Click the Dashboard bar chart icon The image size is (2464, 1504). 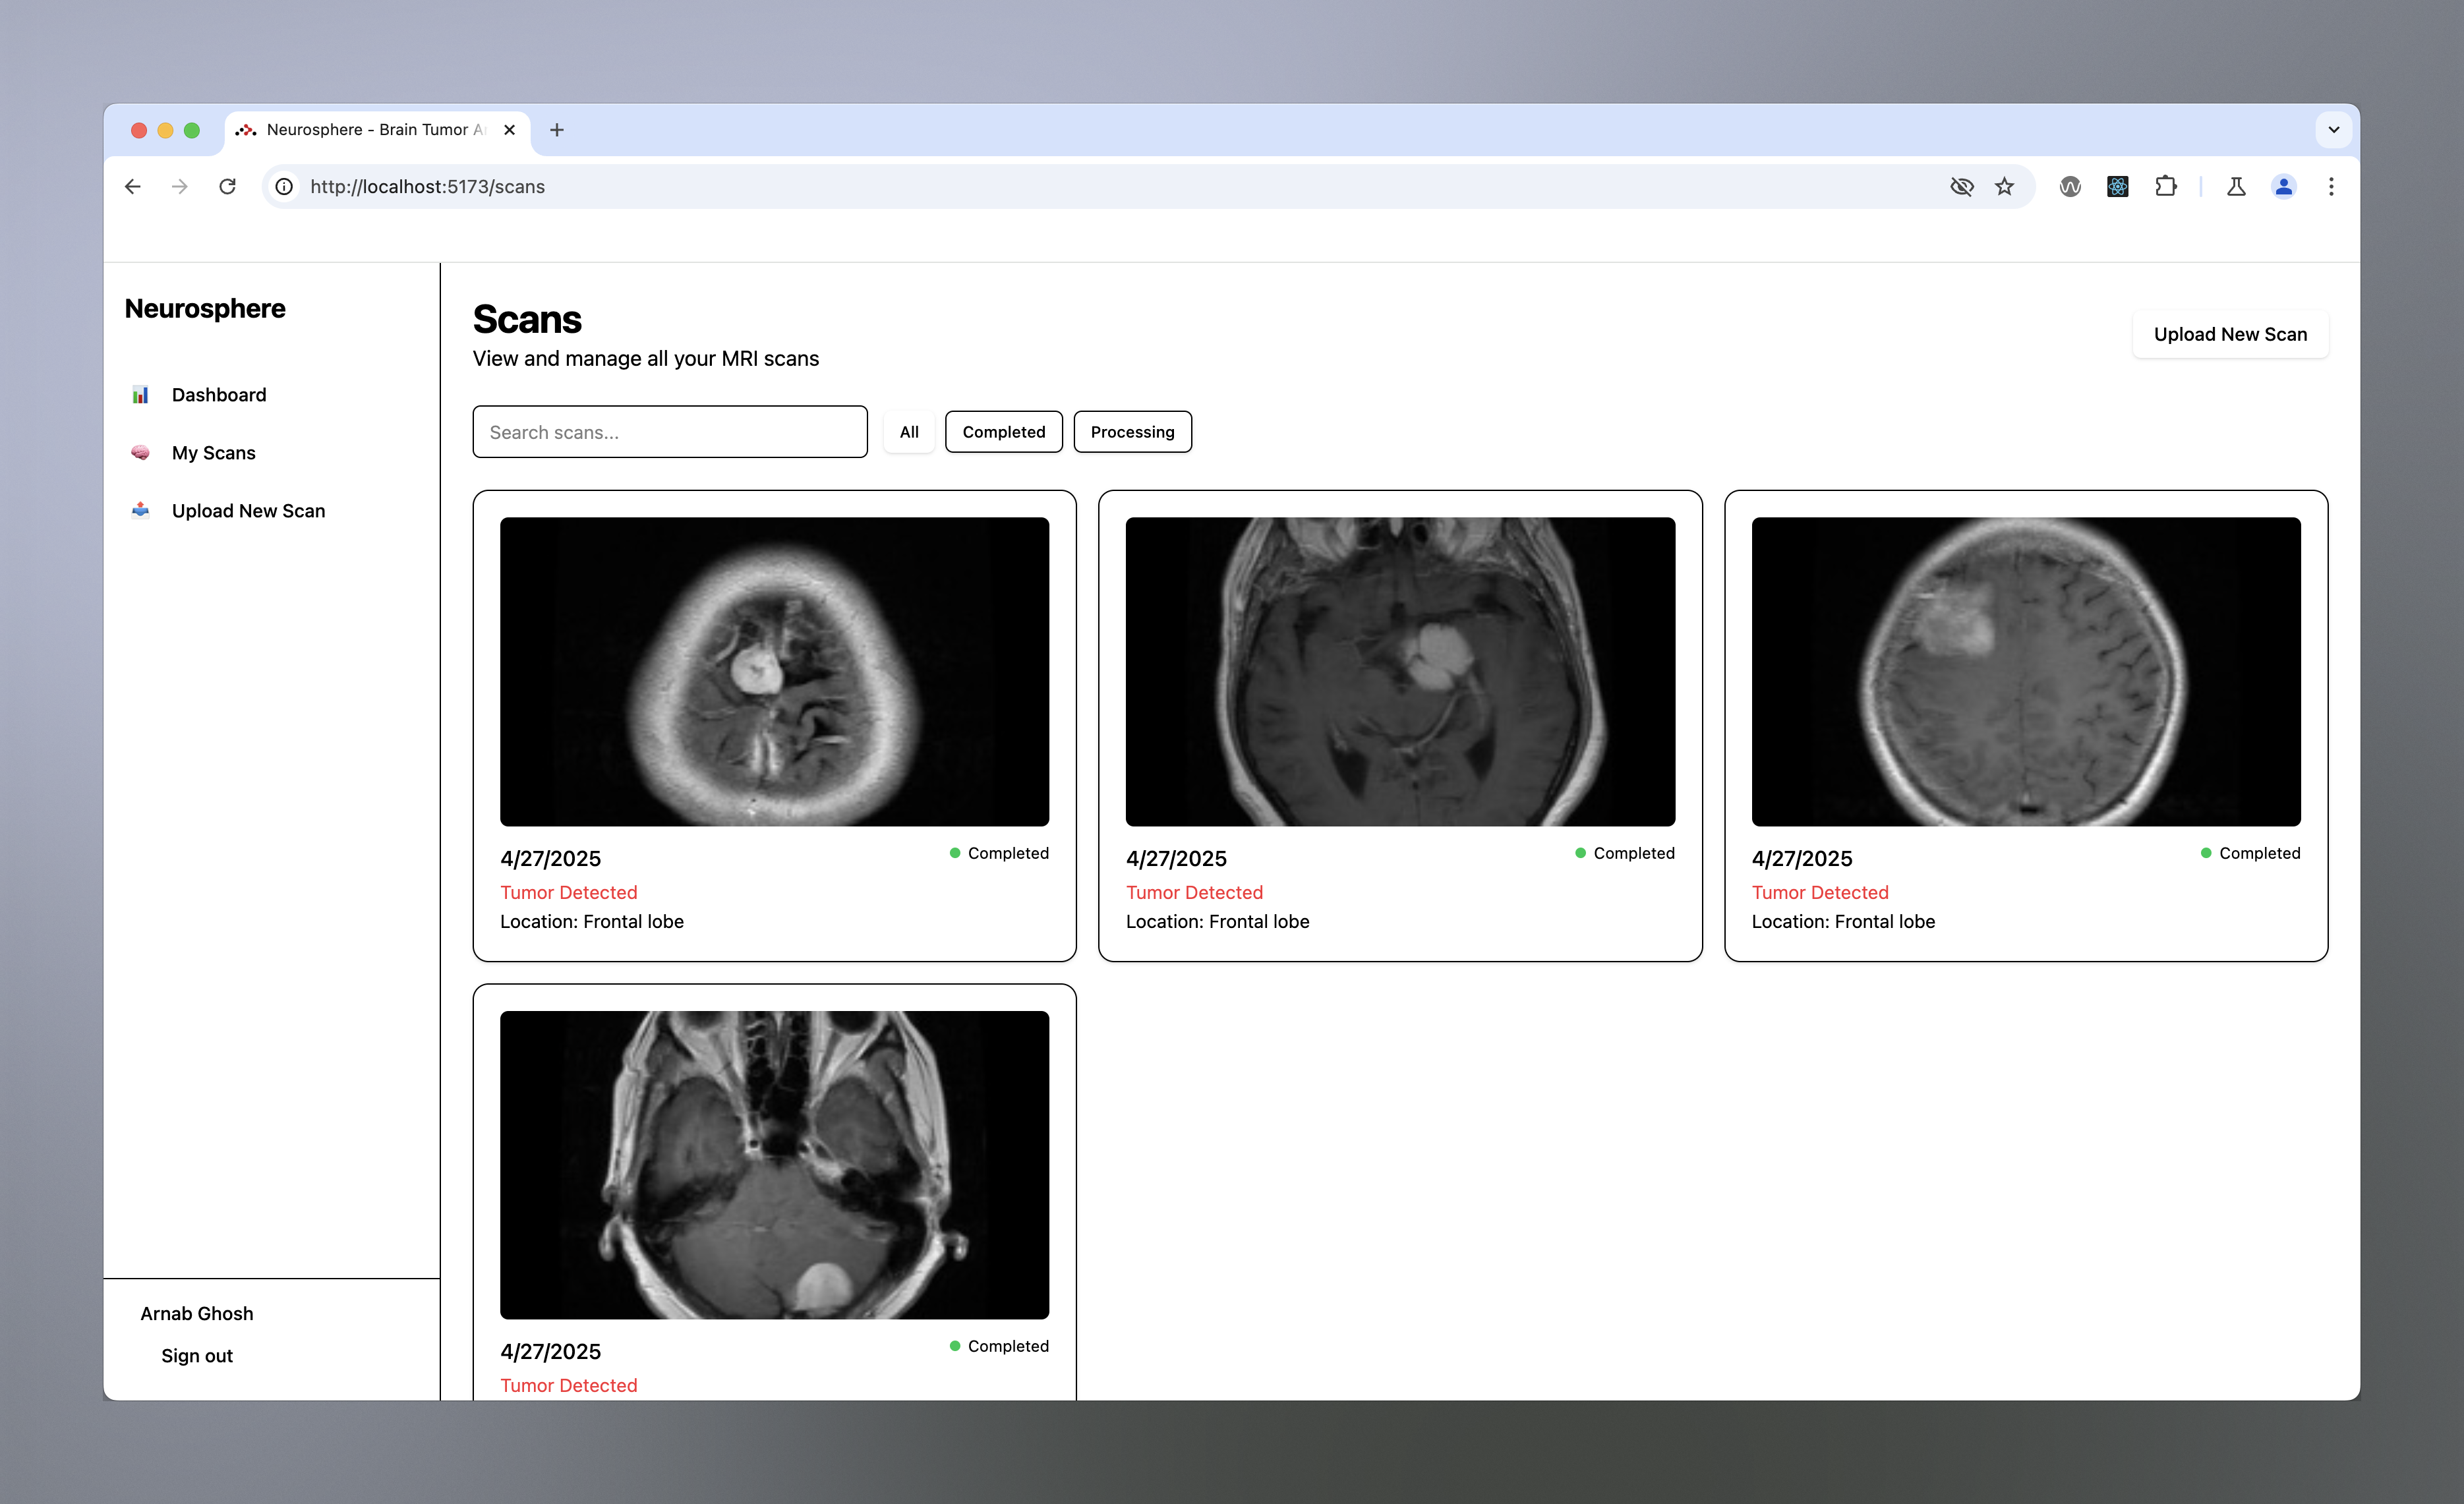point(140,395)
